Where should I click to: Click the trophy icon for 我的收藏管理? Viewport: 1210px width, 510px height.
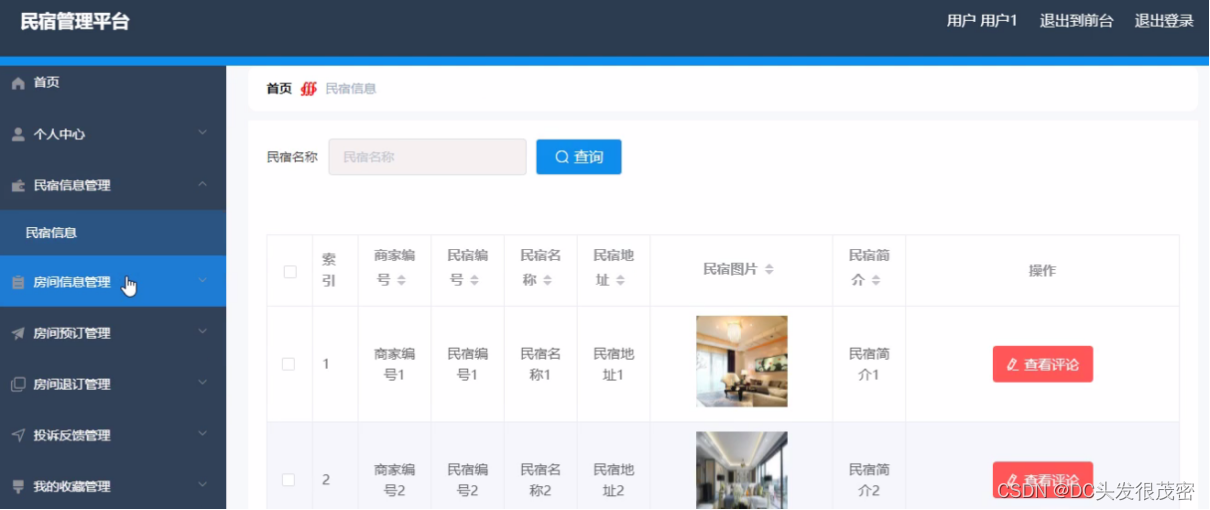(x=18, y=486)
